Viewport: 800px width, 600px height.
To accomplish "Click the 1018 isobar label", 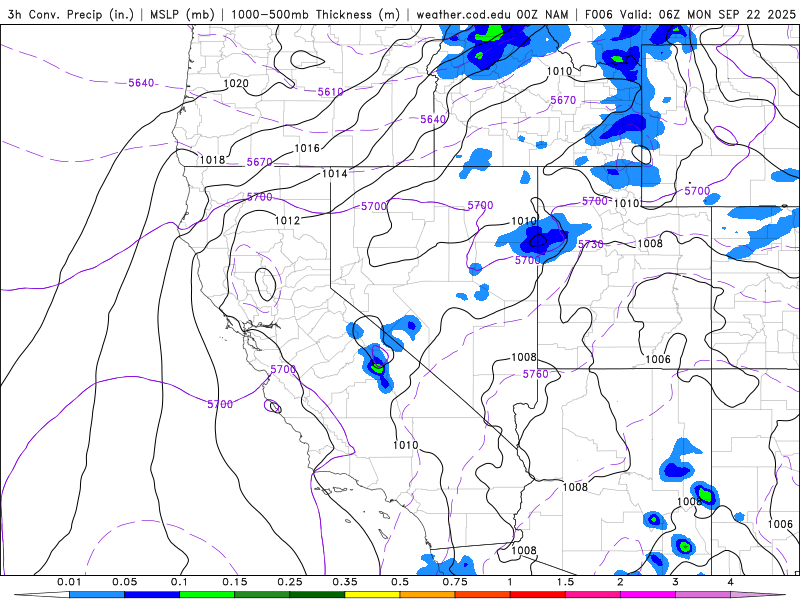I will (212, 160).
